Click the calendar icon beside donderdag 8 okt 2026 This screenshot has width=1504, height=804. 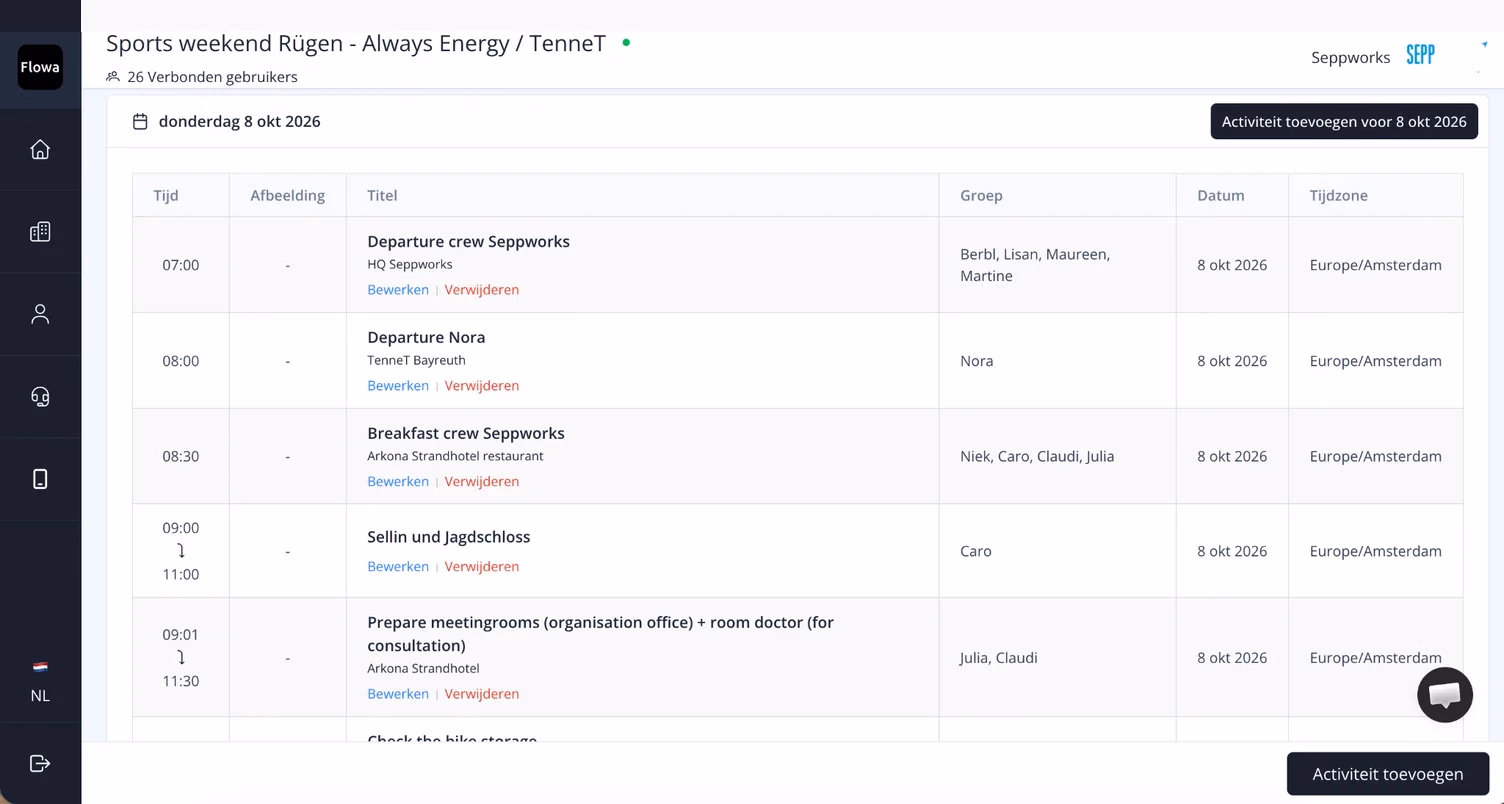click(x=141, y=122)
